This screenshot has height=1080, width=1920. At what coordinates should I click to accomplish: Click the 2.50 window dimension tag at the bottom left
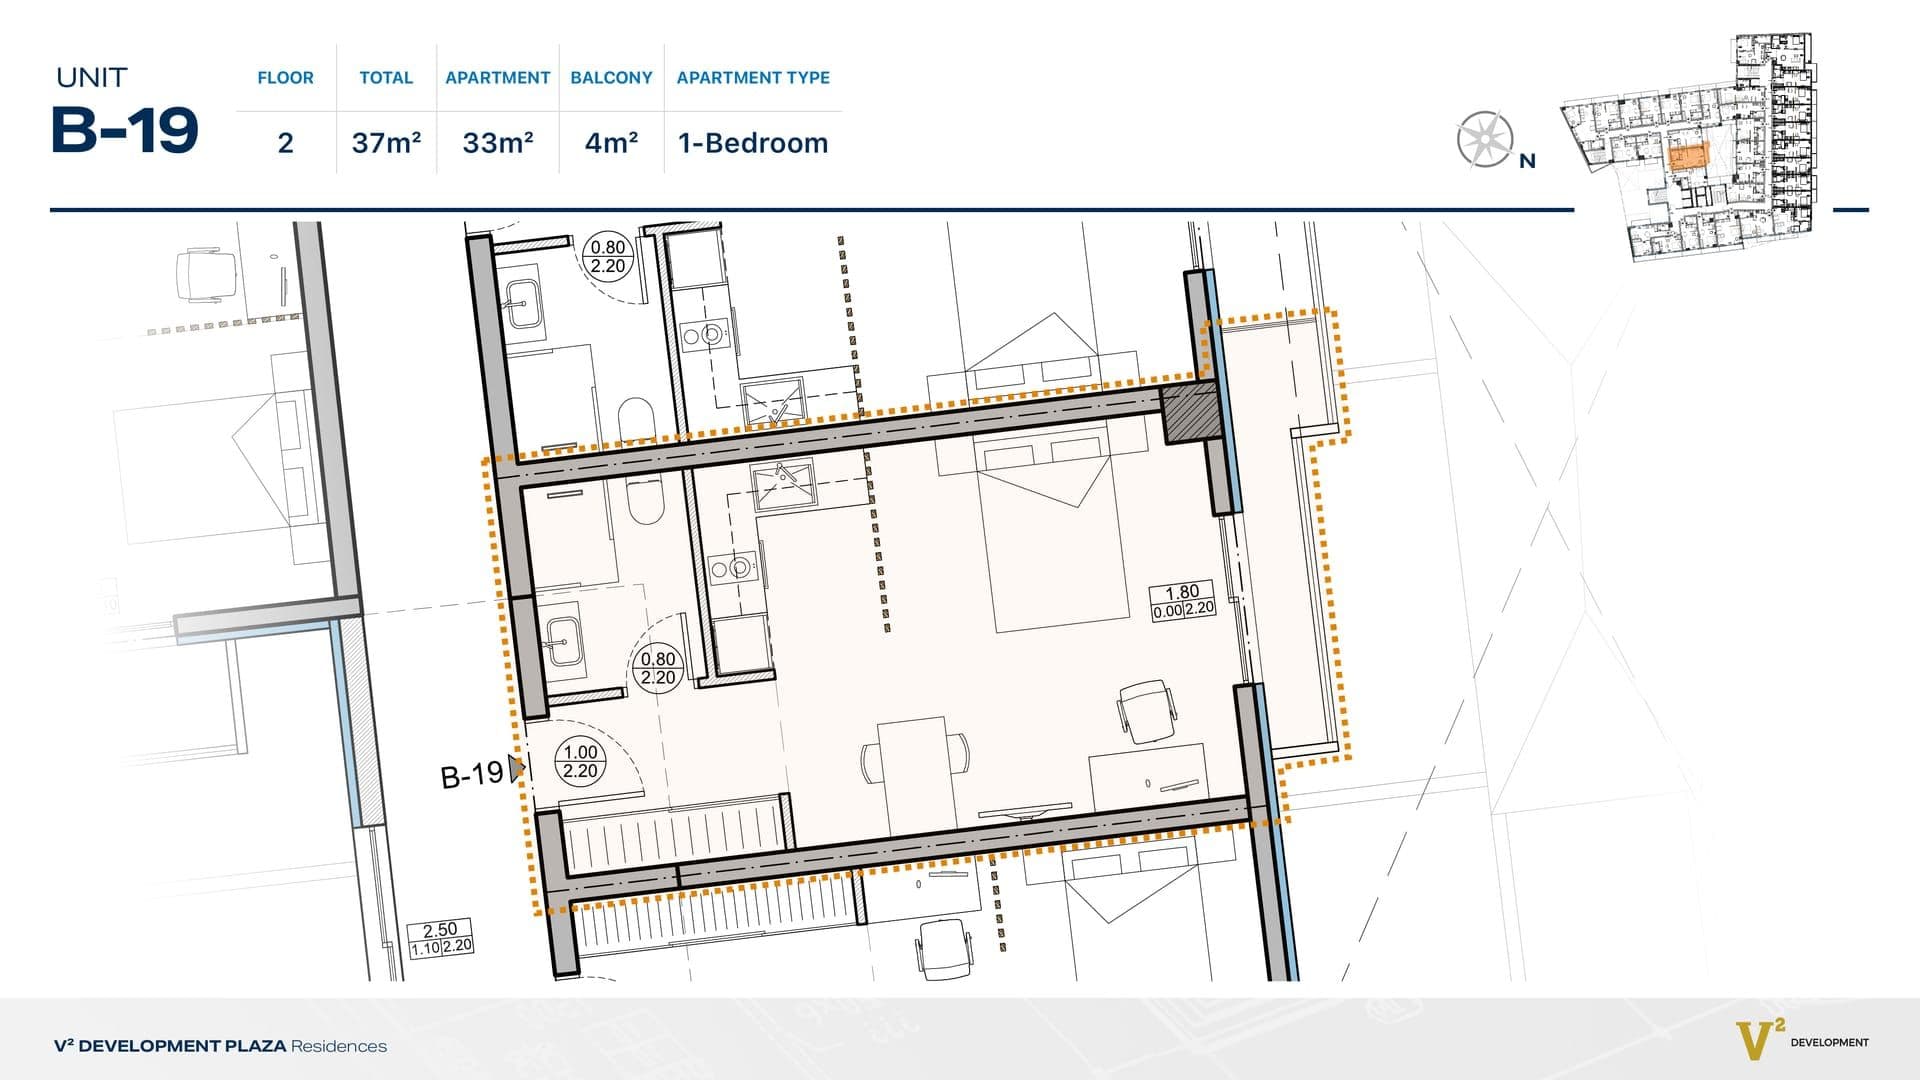pos(440,939)
